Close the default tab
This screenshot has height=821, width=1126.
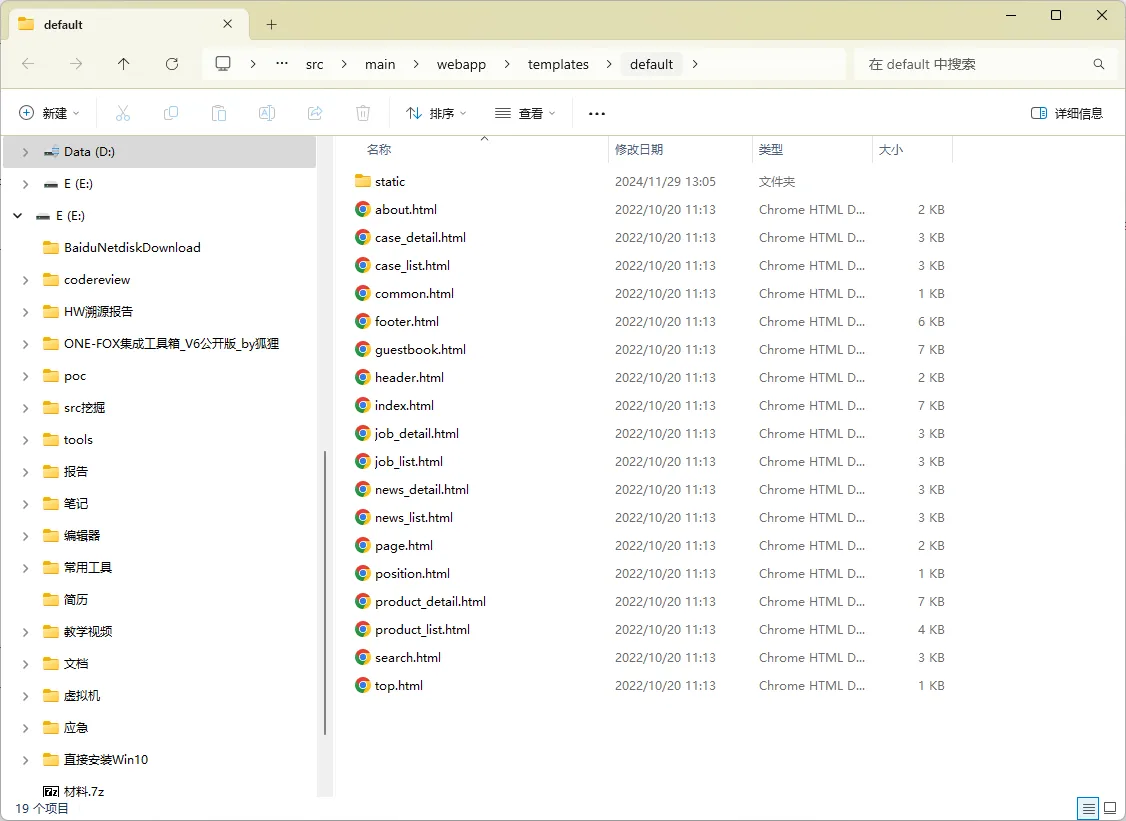pyautogui.click(x=228, y=24)
